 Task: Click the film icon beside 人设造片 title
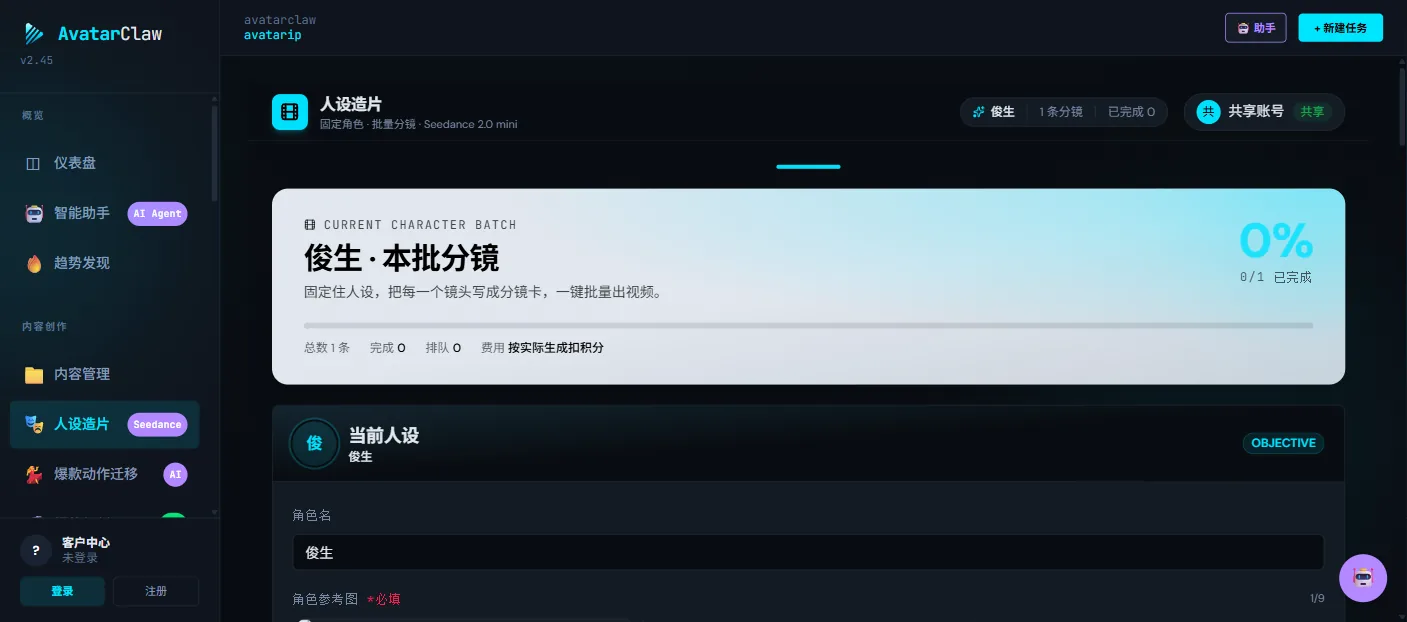pyautogui.click(x=290, y=112)
